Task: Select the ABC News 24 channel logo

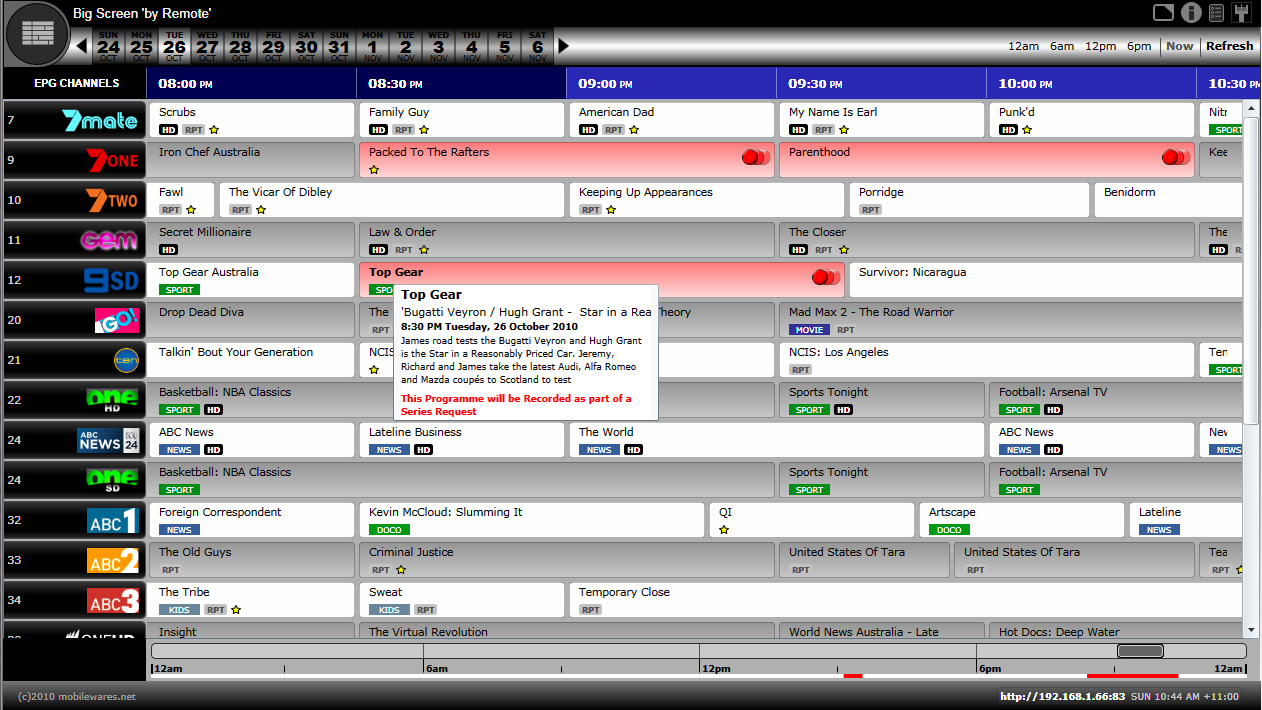Action: pyautogui.click(x=109, y=440)
